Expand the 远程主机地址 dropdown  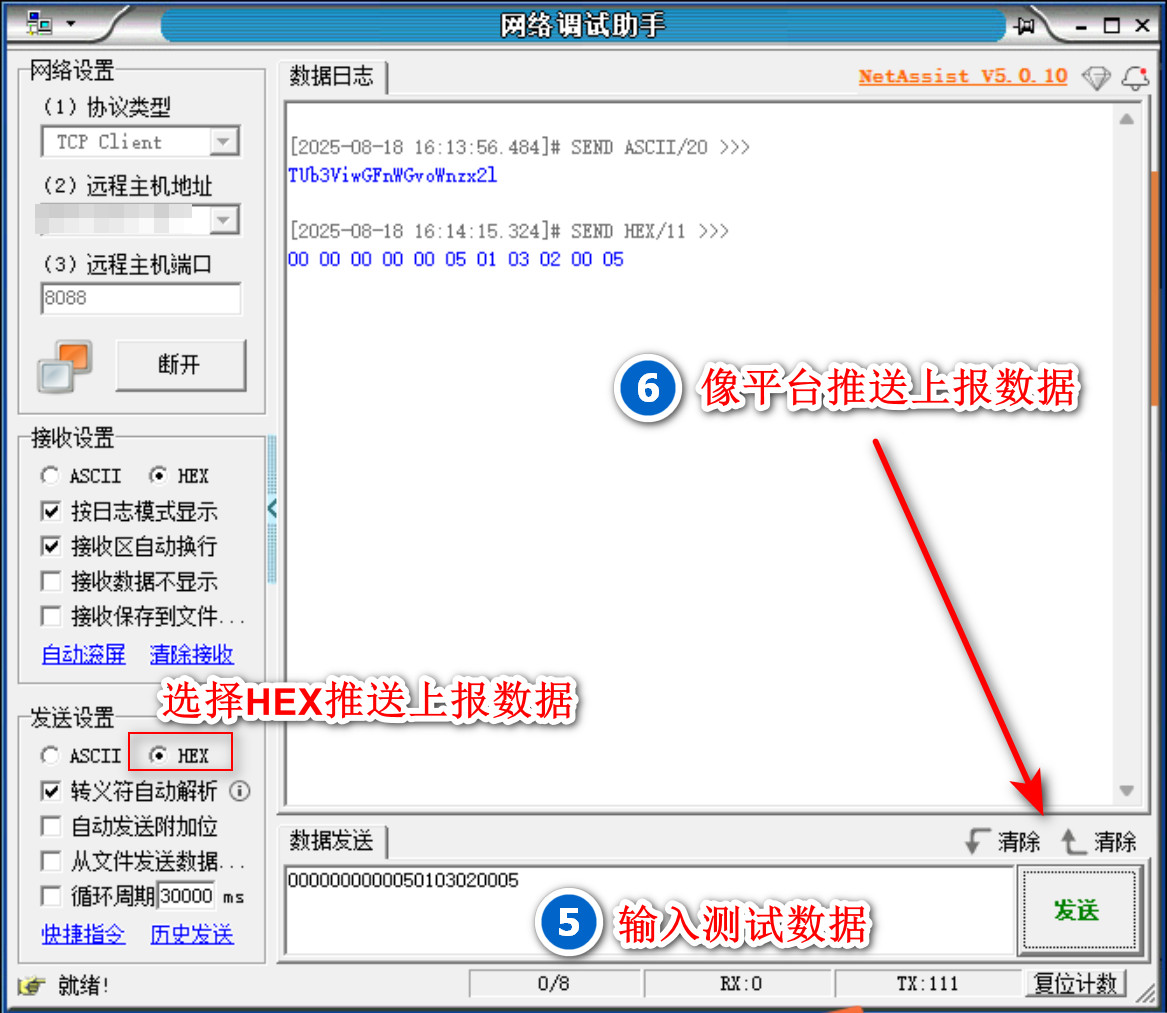tap(224, 219)
